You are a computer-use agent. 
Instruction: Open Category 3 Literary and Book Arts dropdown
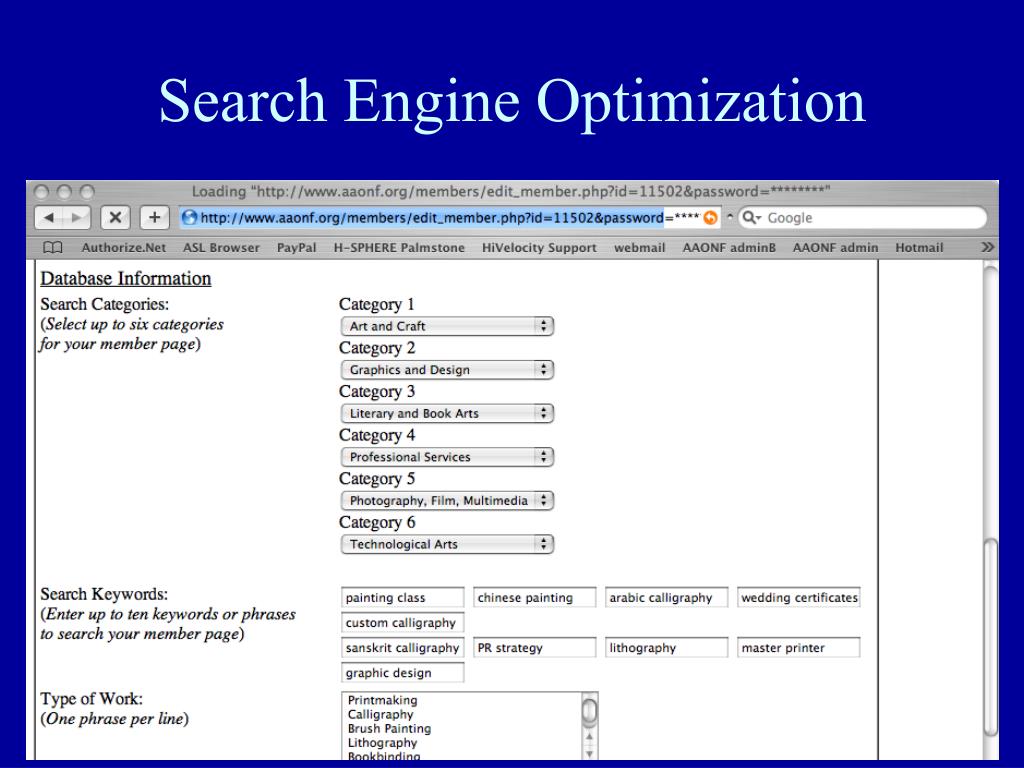click(447, 413)
